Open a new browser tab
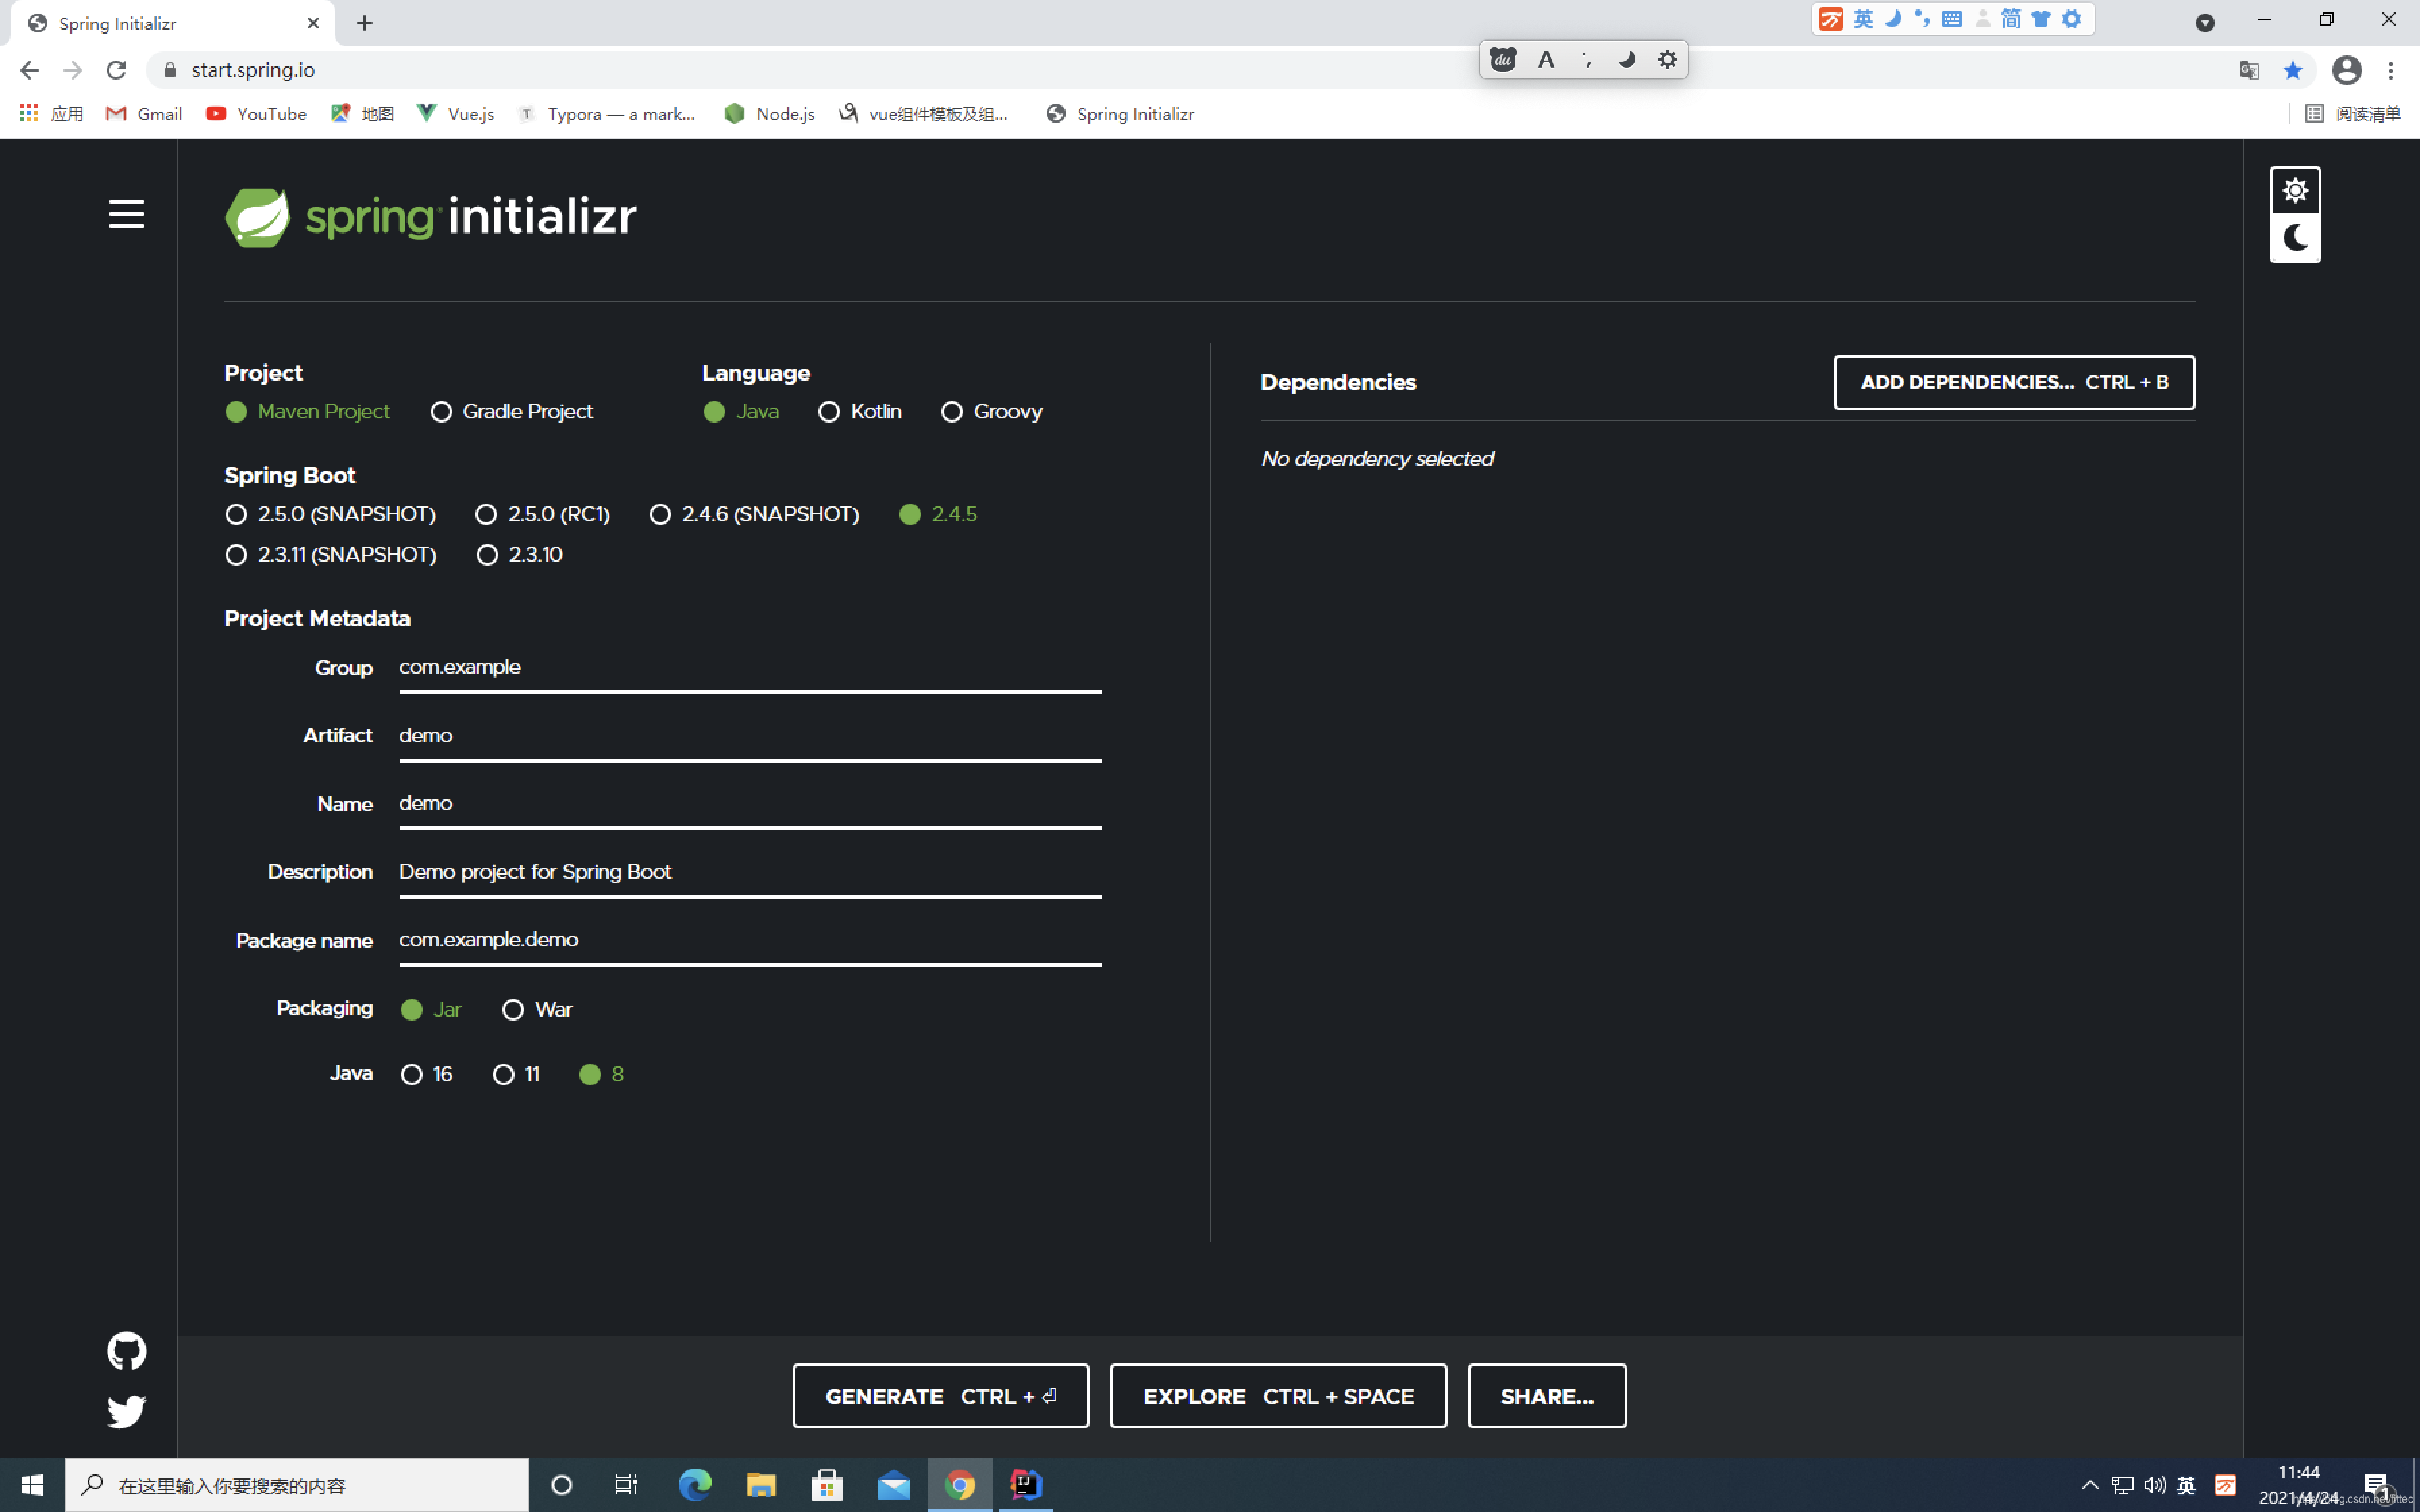The height and width of the screenshot is (1512, 2420). click(x=364, y=23)
